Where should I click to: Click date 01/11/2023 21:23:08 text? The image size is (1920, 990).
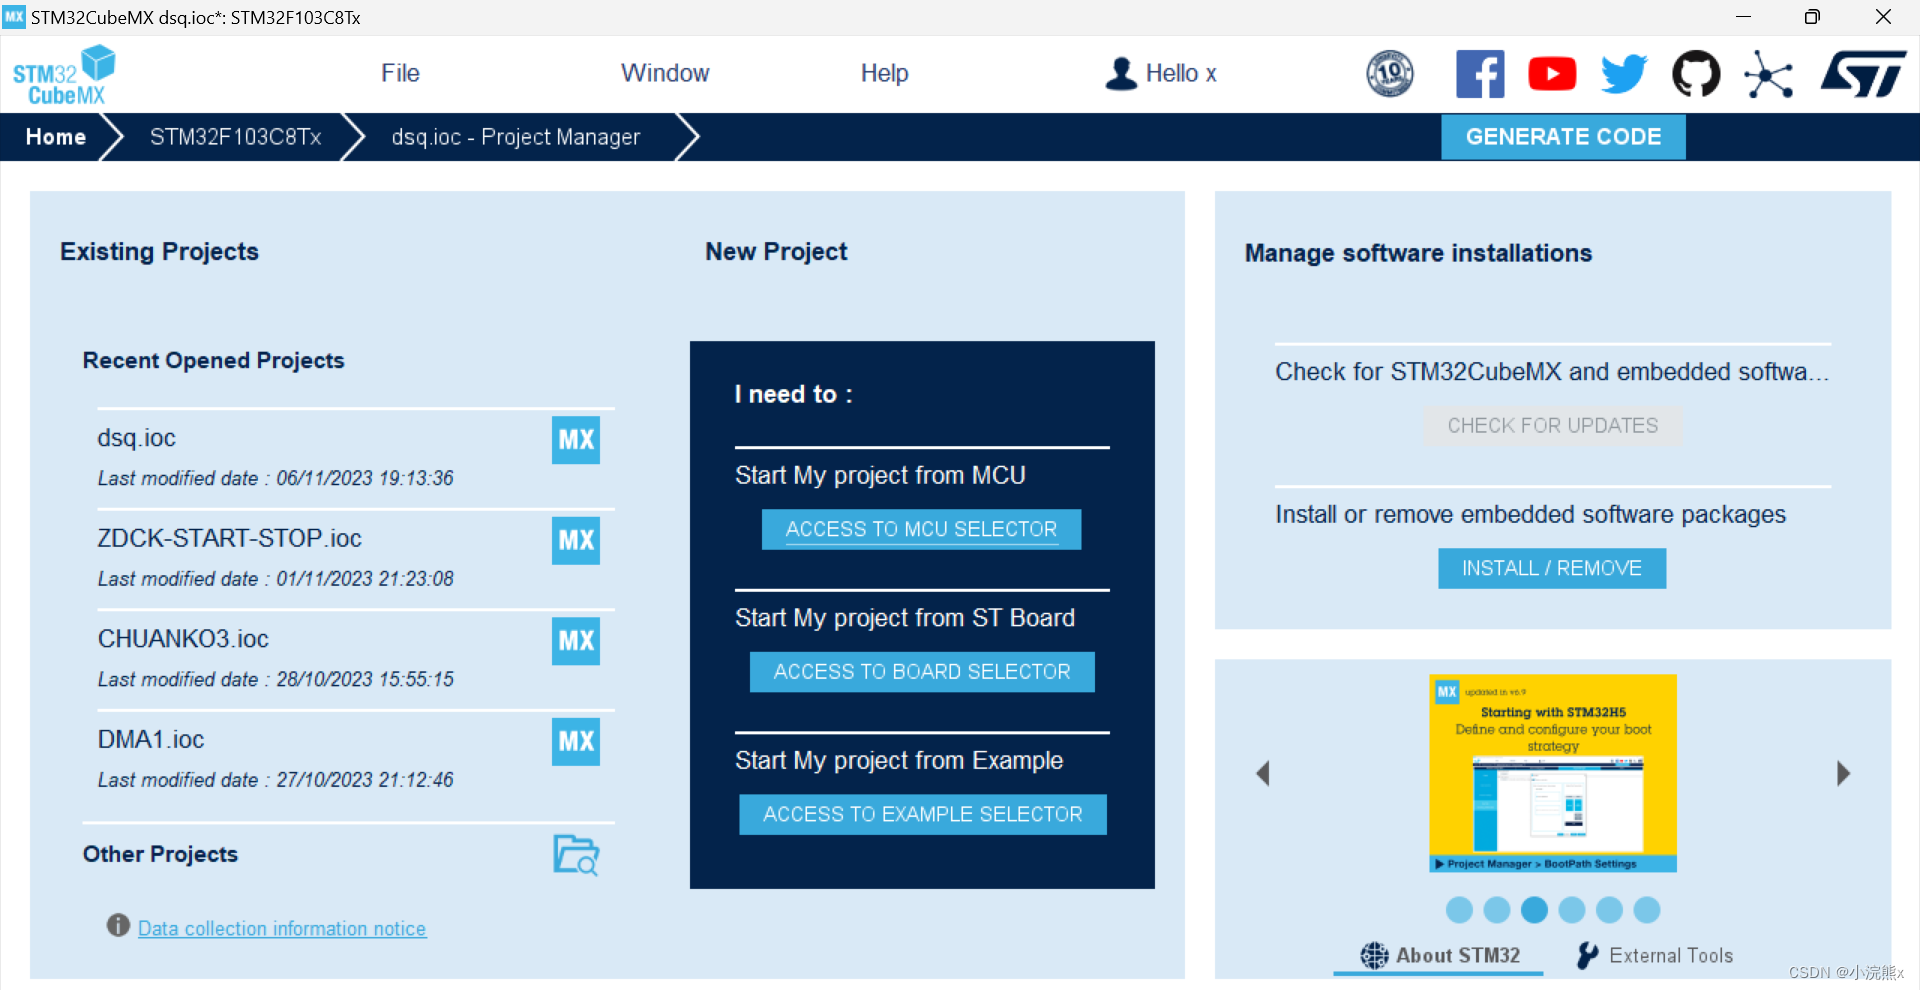(365, 579)
